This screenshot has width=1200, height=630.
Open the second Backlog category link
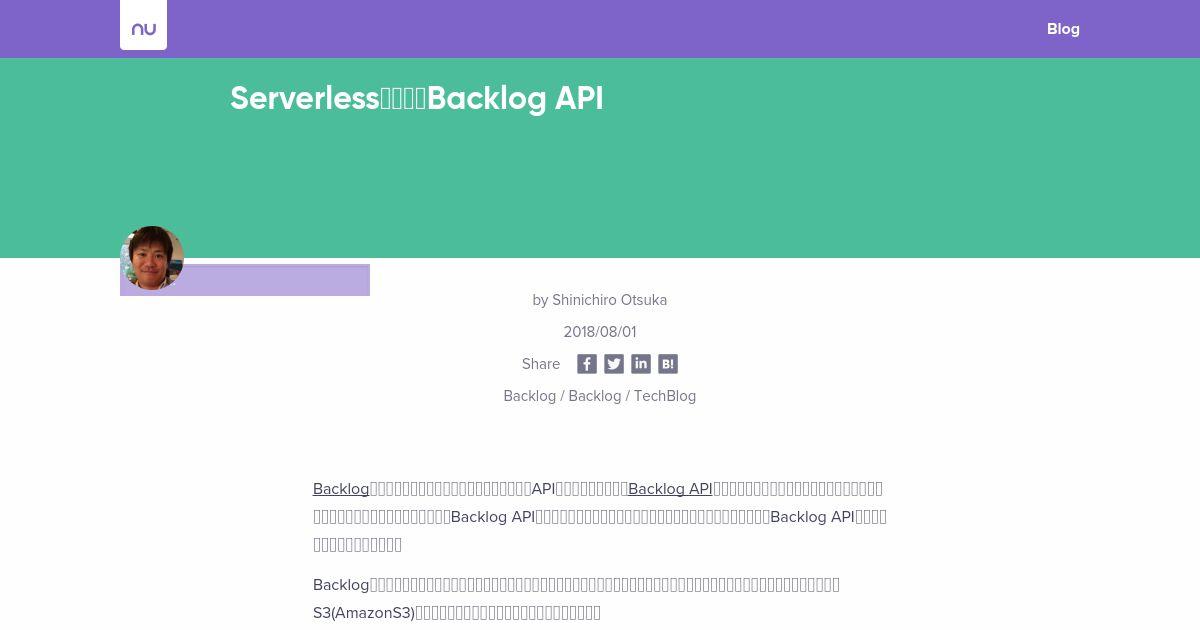595,396
